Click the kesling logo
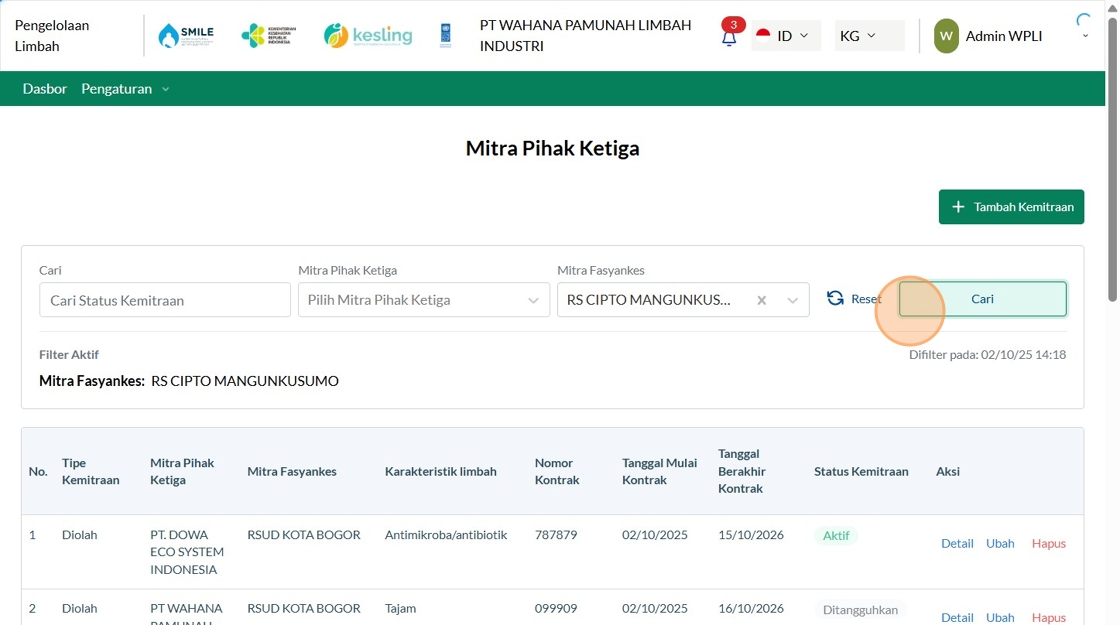The height and width of the screenshot is (625, 1120). (x=368, y=35)
